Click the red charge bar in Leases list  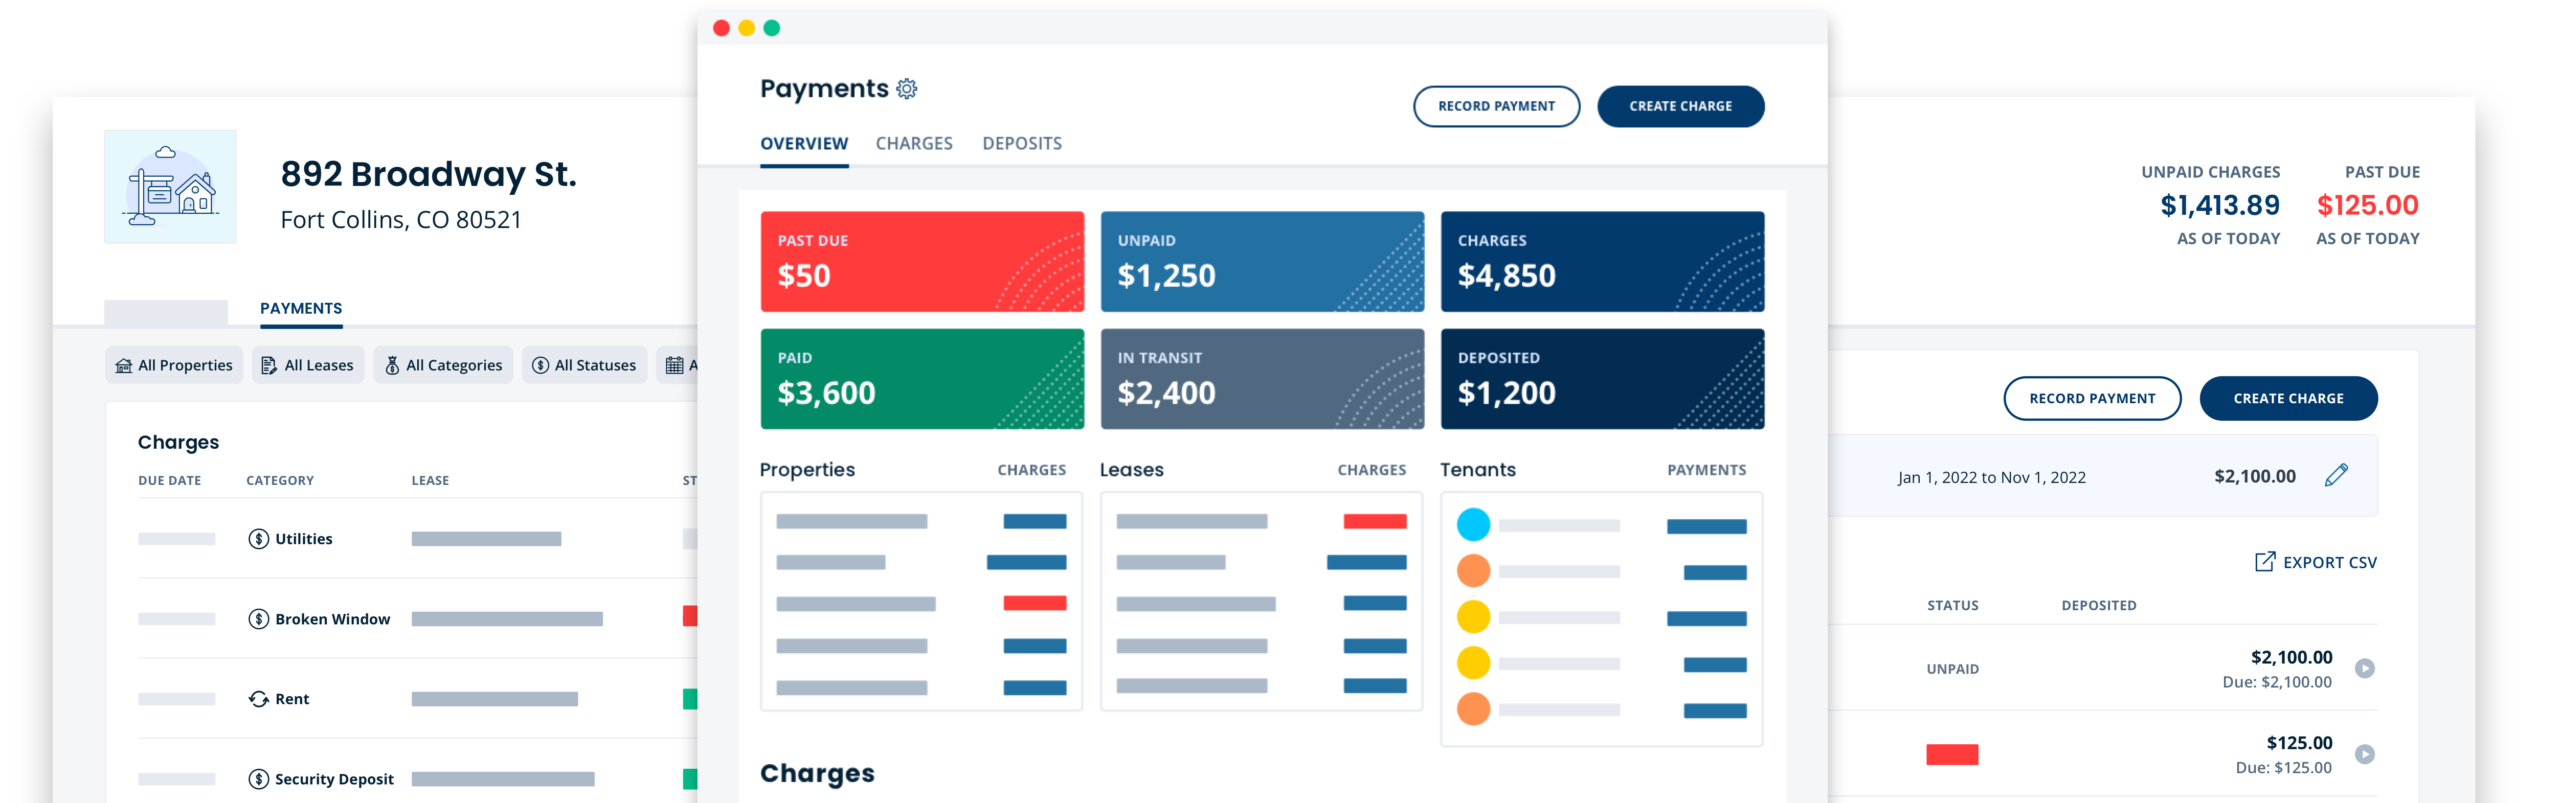[x=1375, y=521]
